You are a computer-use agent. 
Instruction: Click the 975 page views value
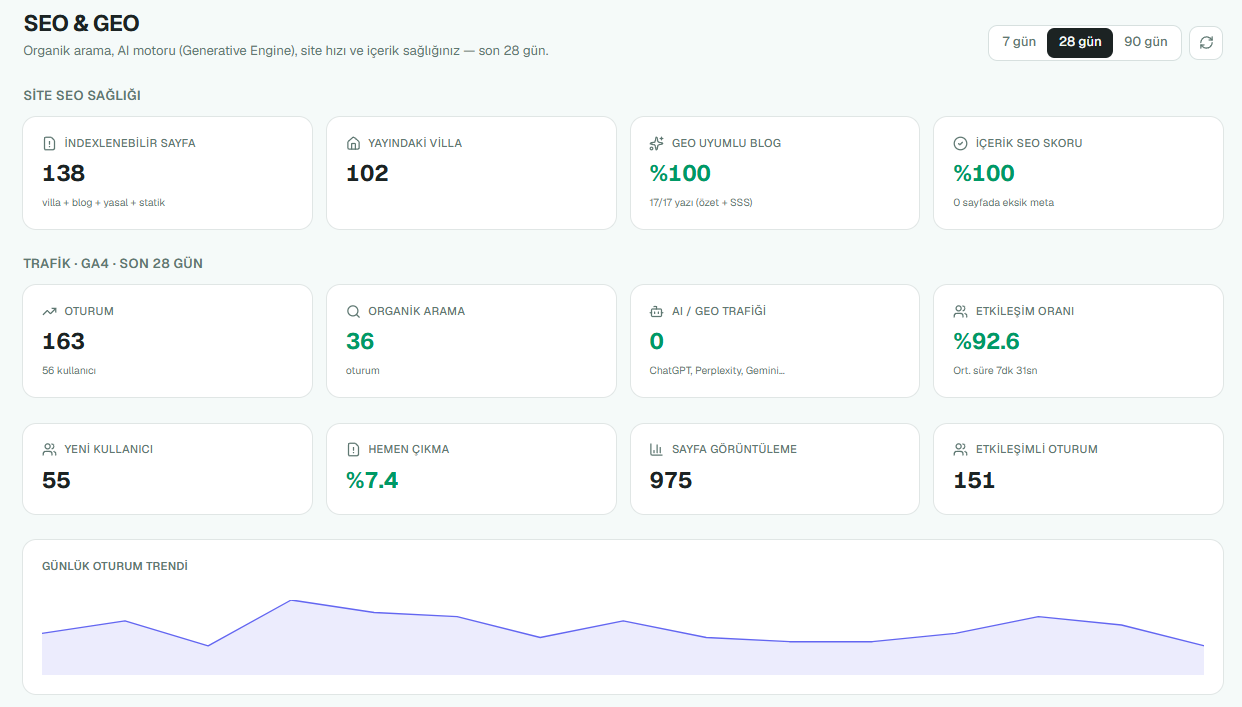[x=671, y=480]
